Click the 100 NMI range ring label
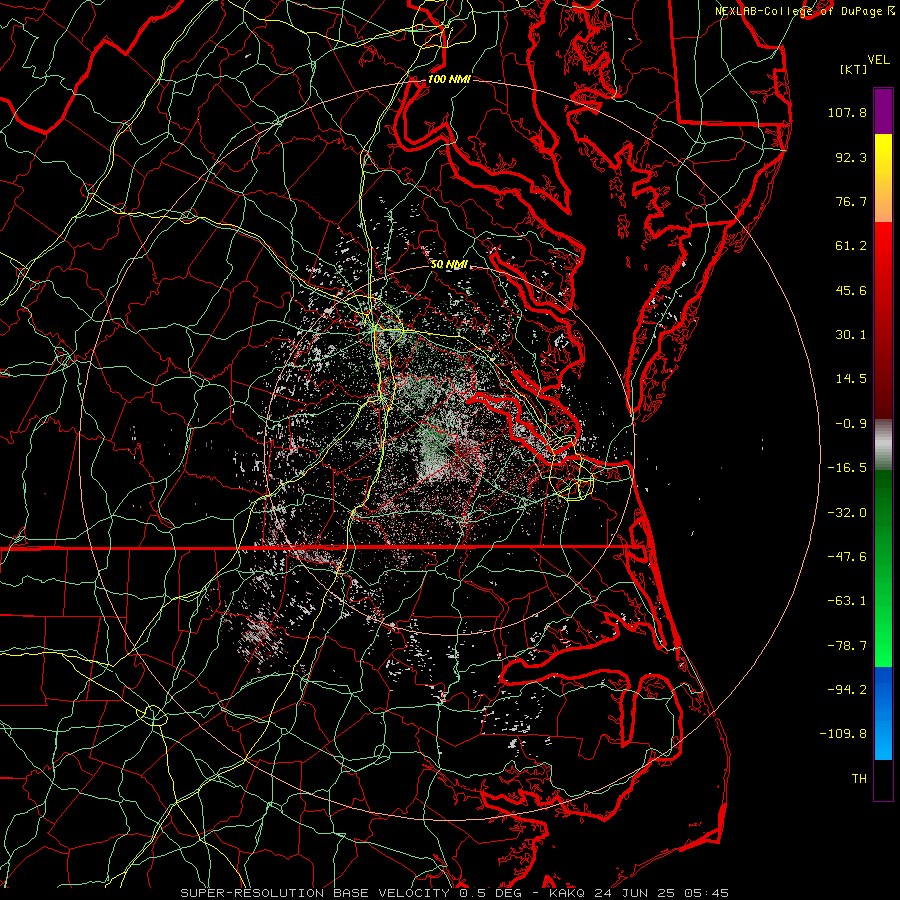The width and height of the screenshot is (900, 900). point(449,79)
